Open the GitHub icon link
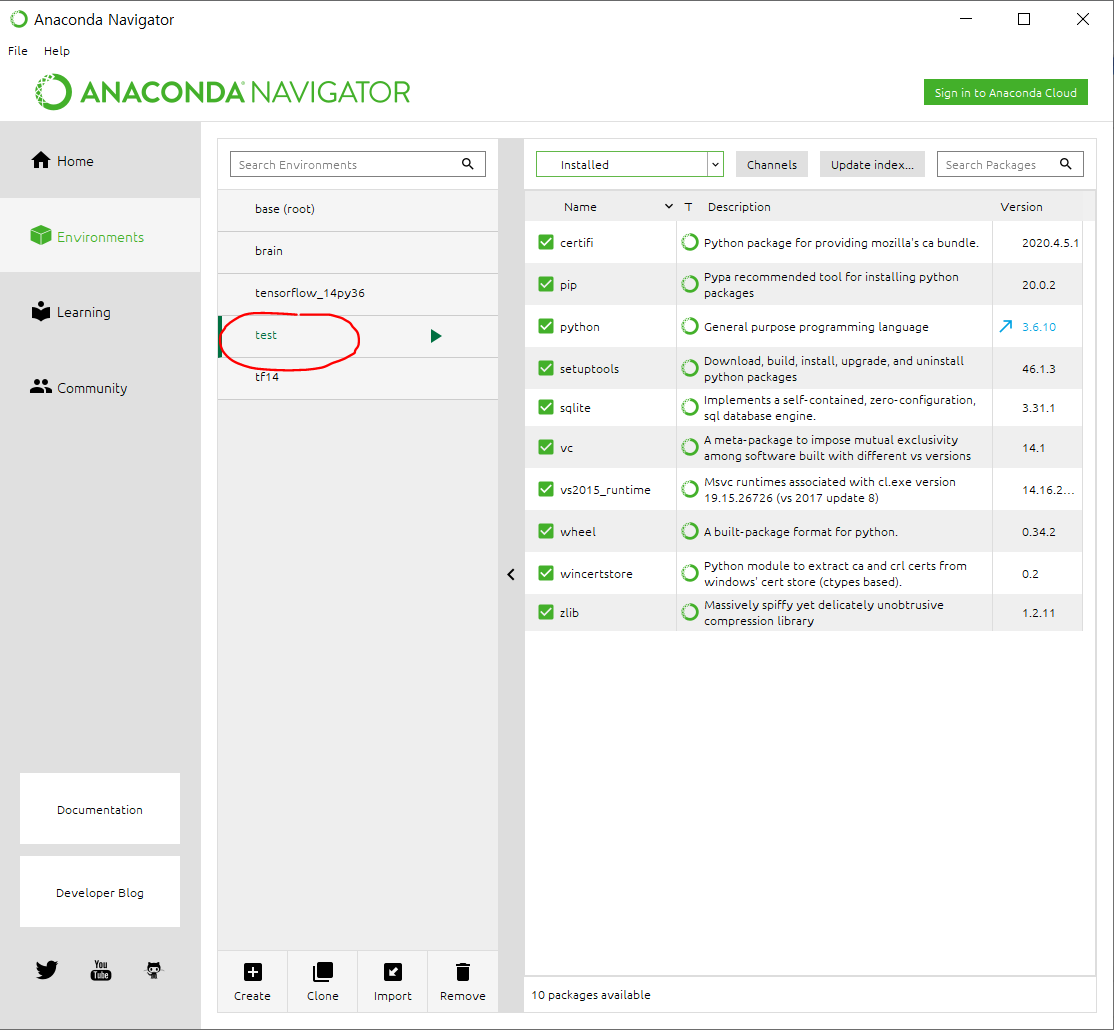This screenshot has height=1030, width=1114. 154,970
